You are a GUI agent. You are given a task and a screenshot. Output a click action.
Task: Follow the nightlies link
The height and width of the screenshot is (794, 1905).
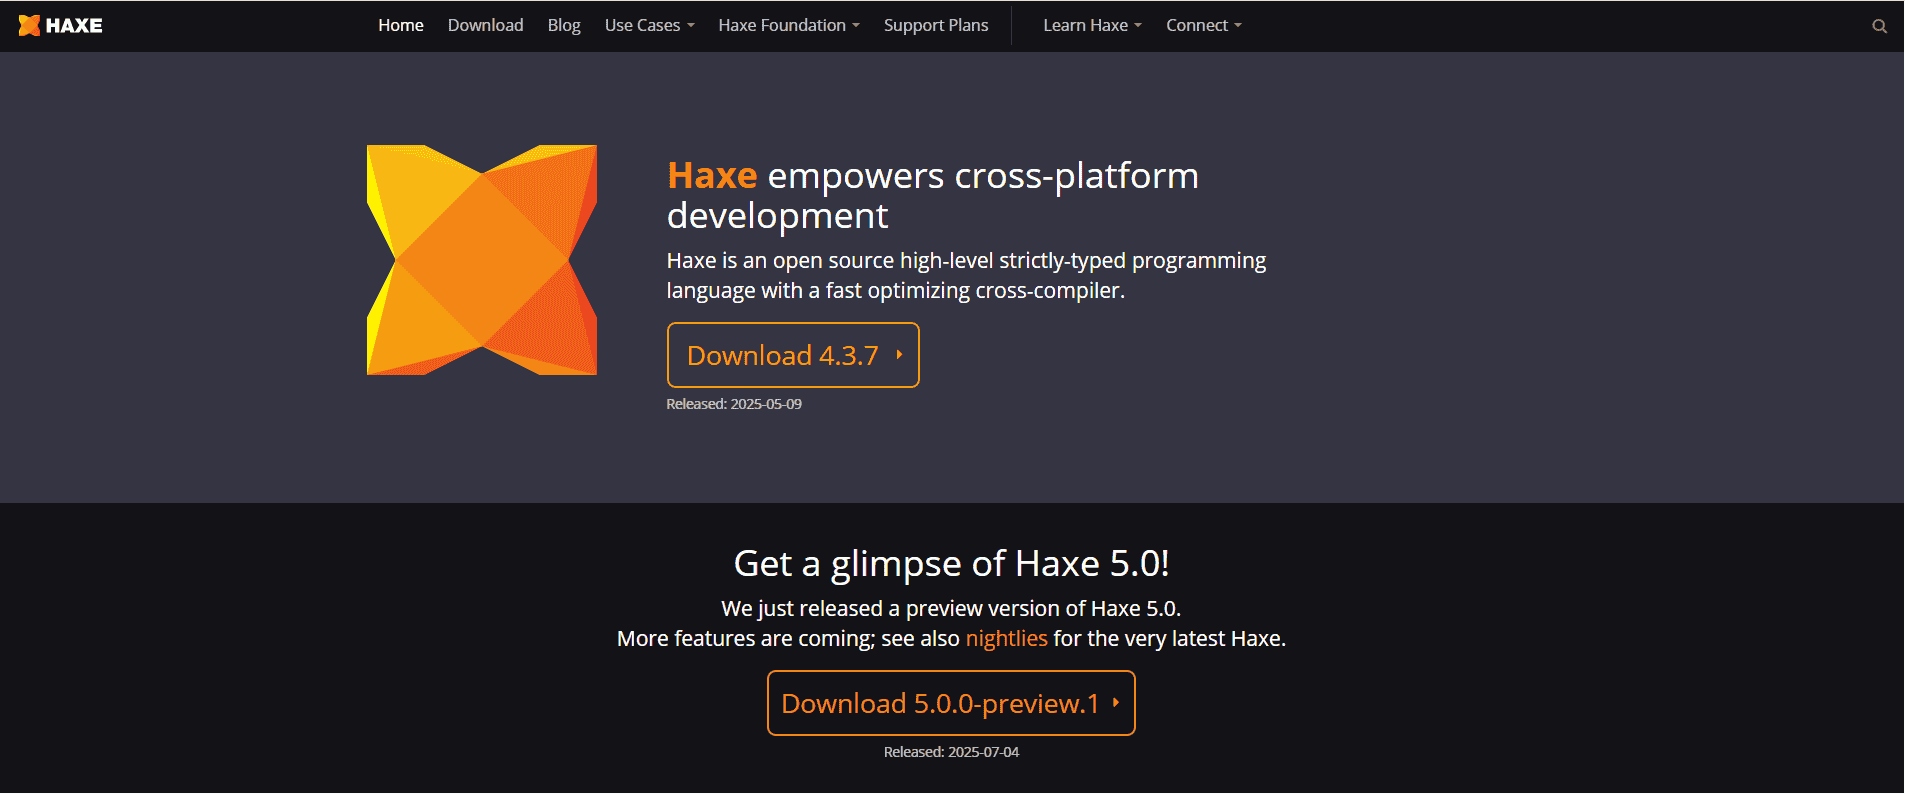coord(1006,638)
